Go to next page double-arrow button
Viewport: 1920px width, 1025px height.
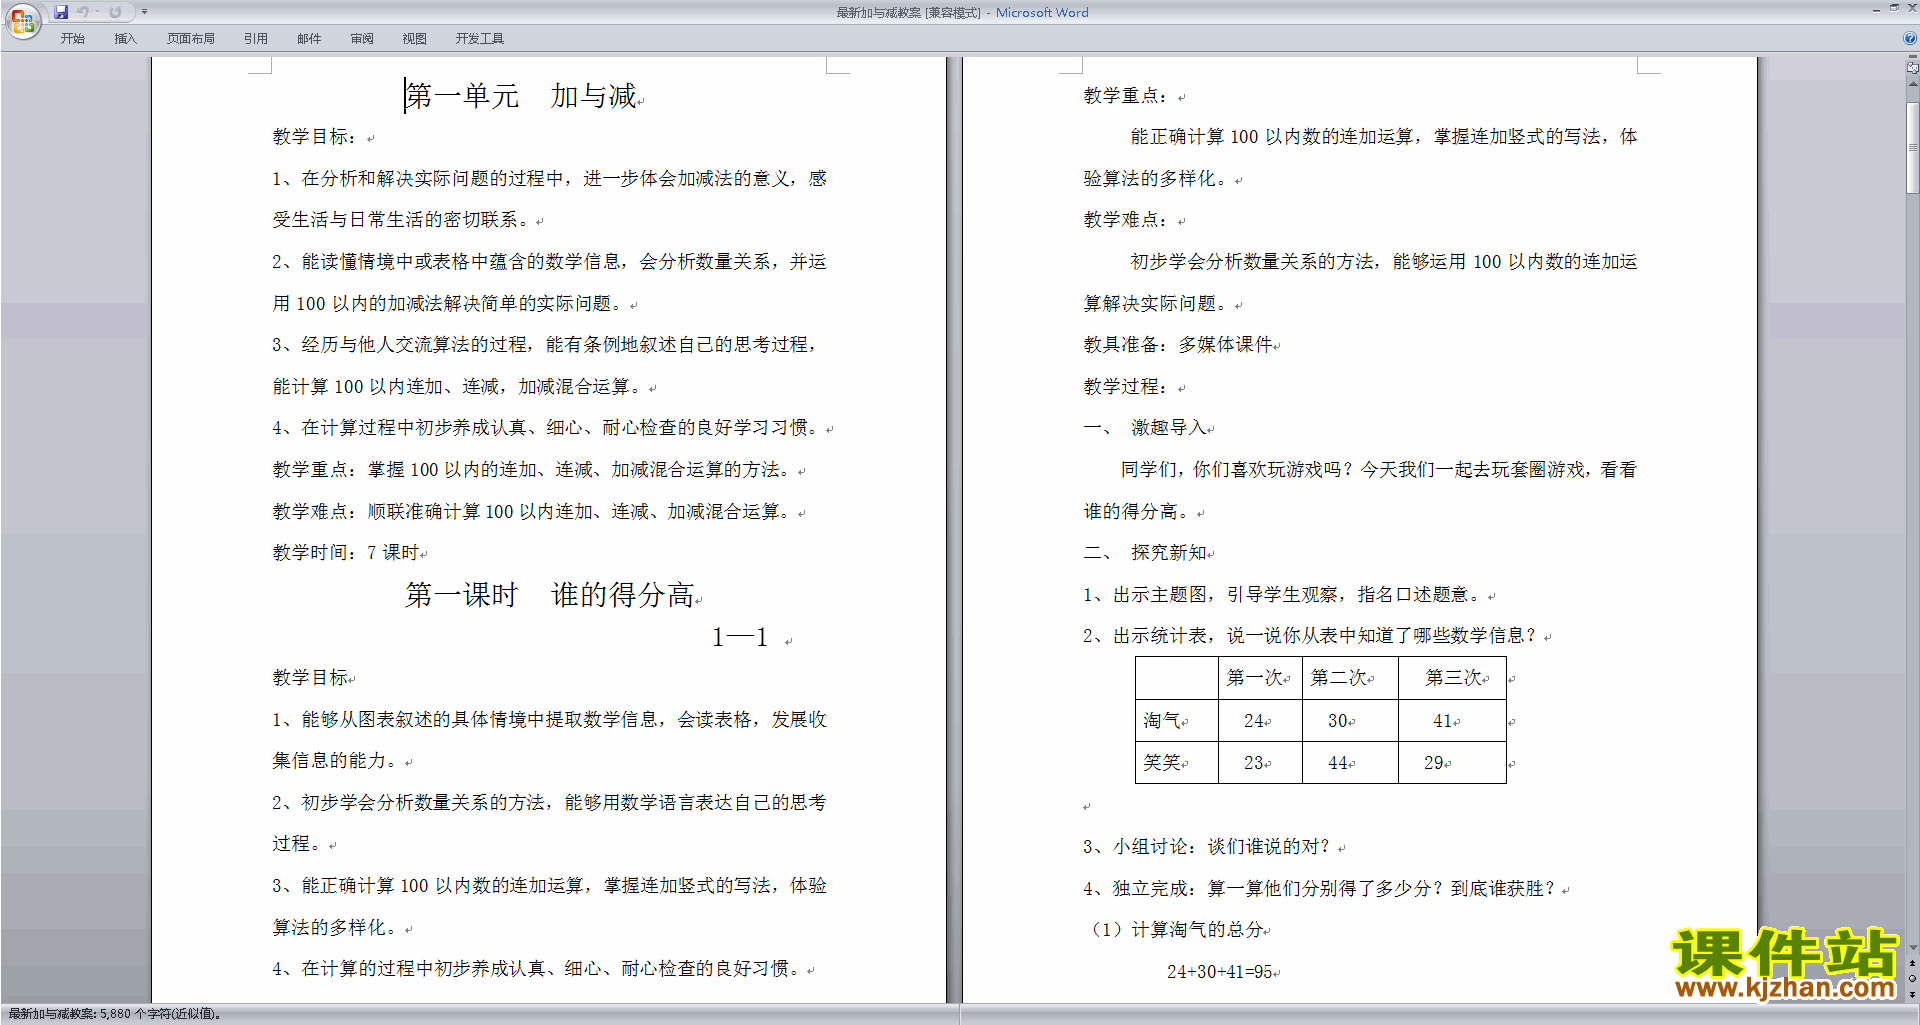pyautogui.click(x=1912, y=994)
